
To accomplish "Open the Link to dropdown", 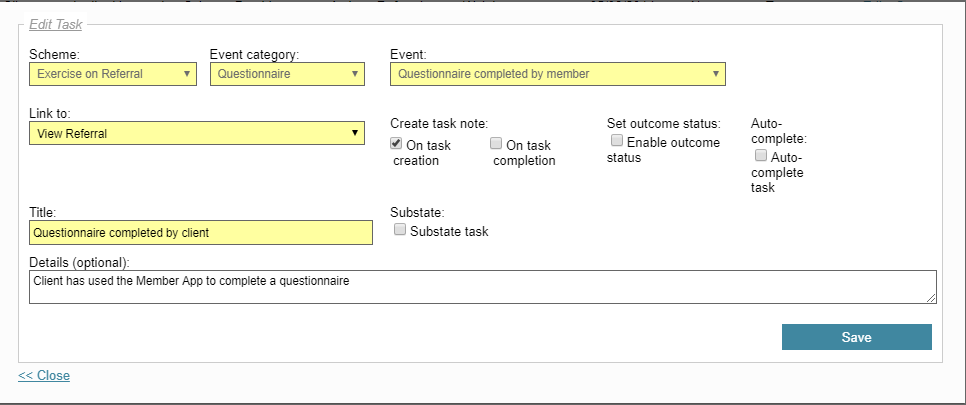I will [197, 133].
